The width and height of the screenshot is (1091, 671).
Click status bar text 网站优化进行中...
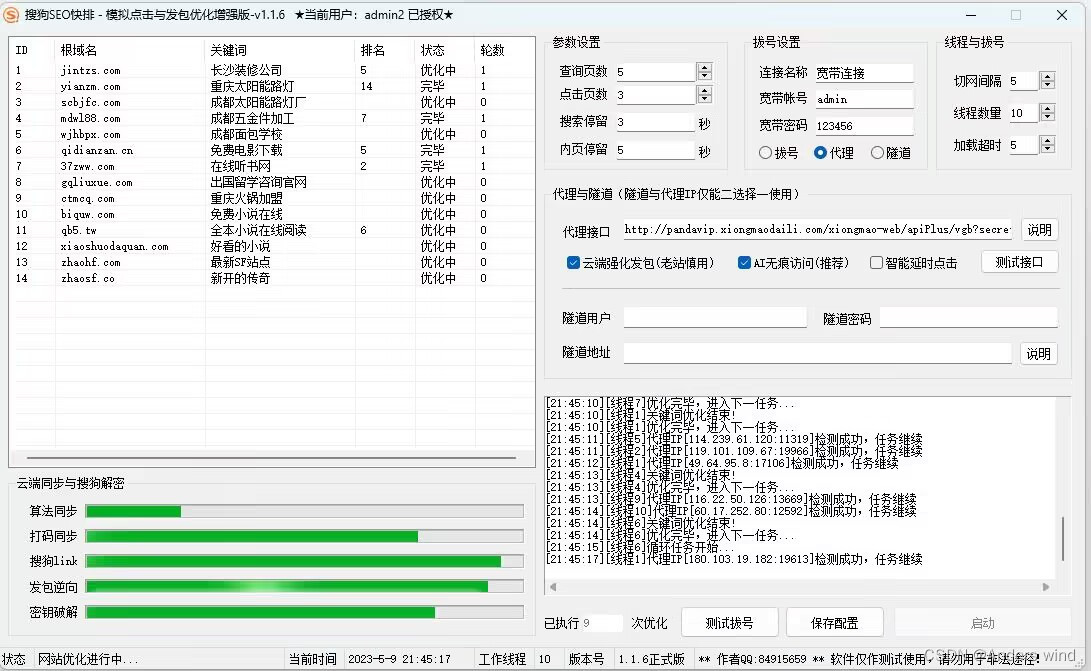(x=88, y=659)
